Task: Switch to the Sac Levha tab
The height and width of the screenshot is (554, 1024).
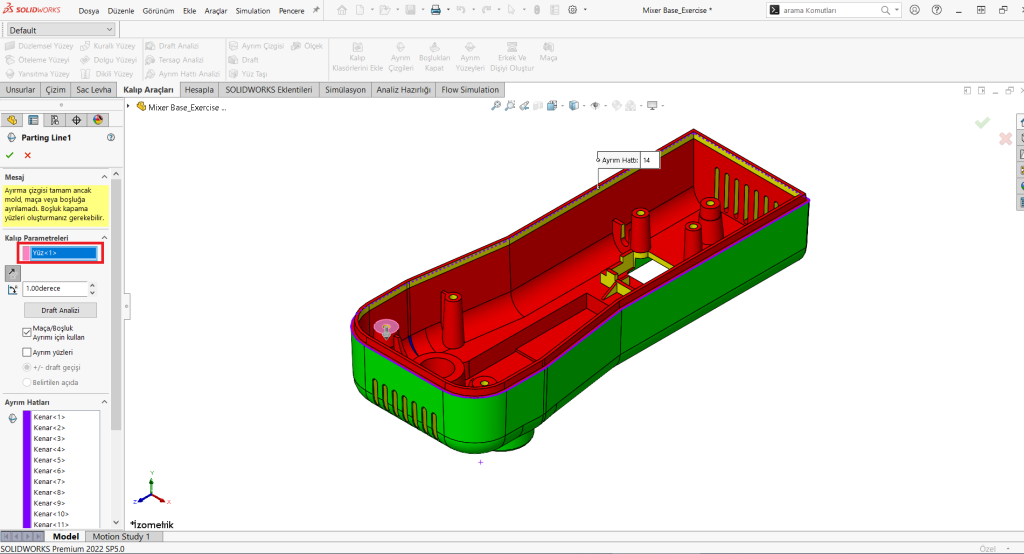Action: click(93, 90)
